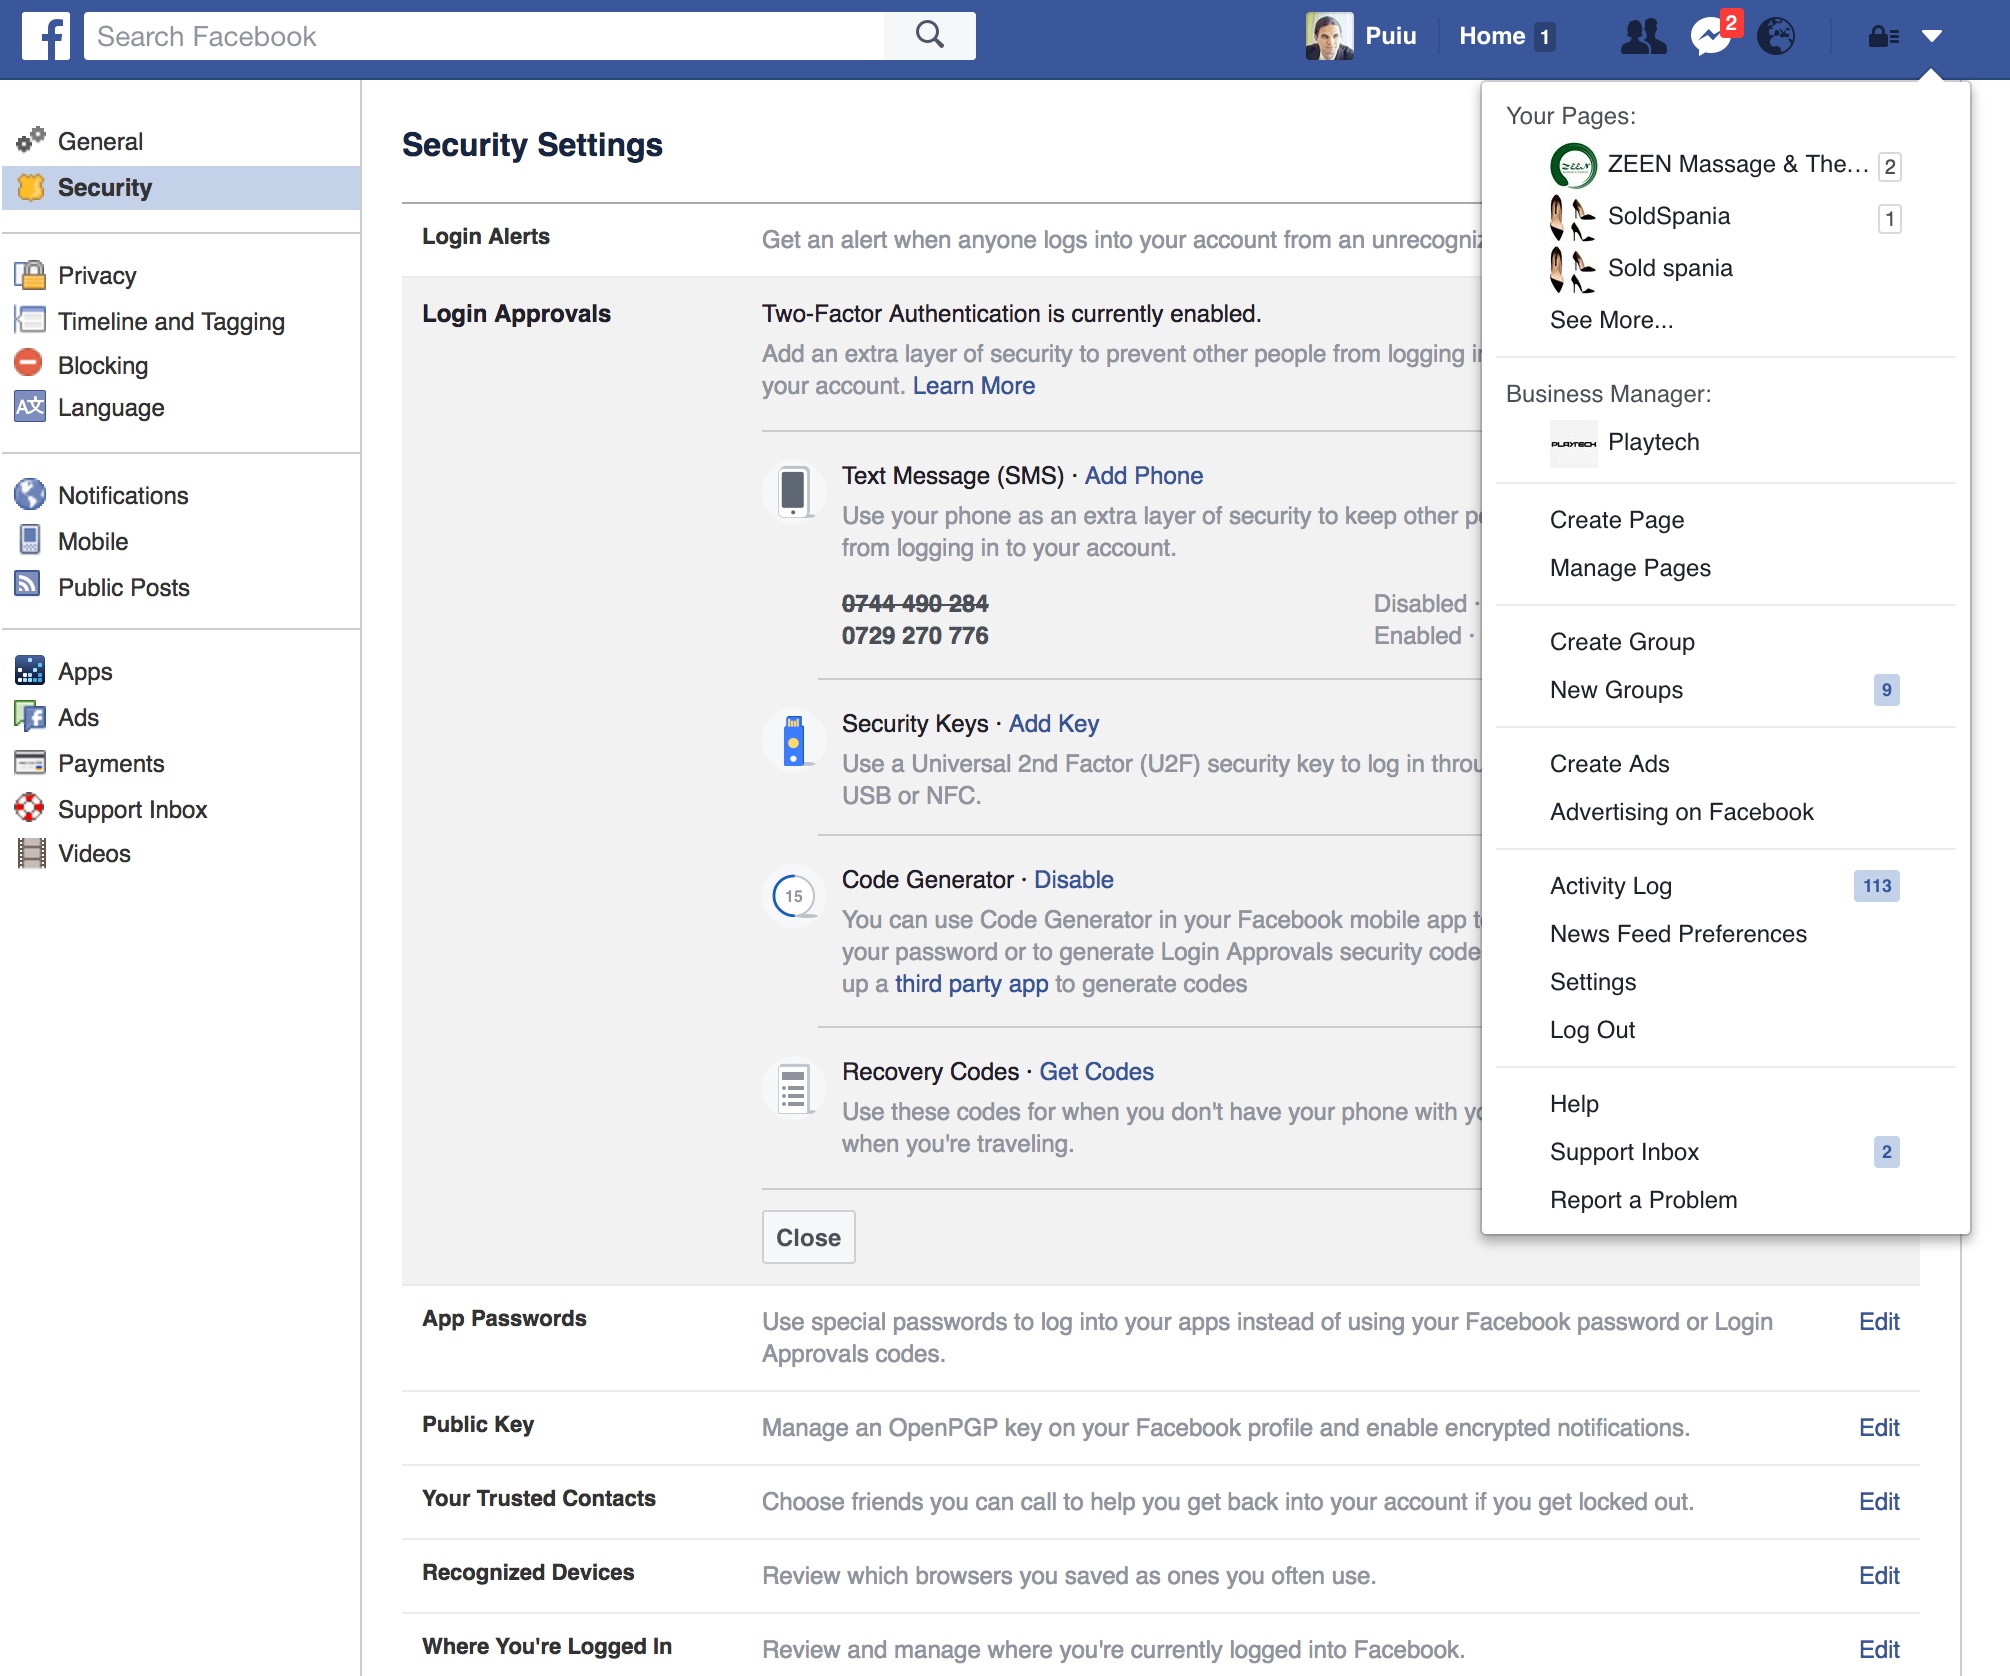Image resolution: width=2010 pixels, height=1676 pixels.
Task: Click the third party app link
Action: (971, 984)
